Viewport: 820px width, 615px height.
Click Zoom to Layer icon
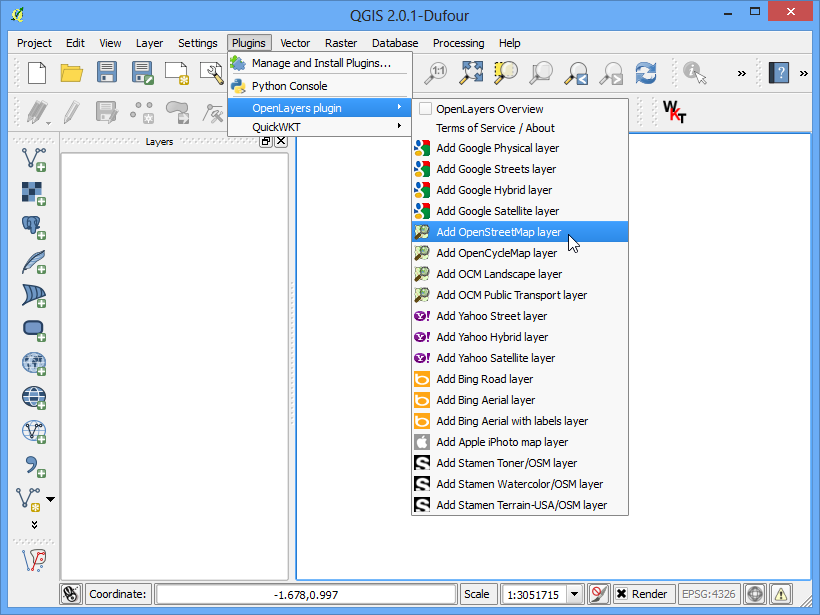pyautogui.click(x=541, y=73)
